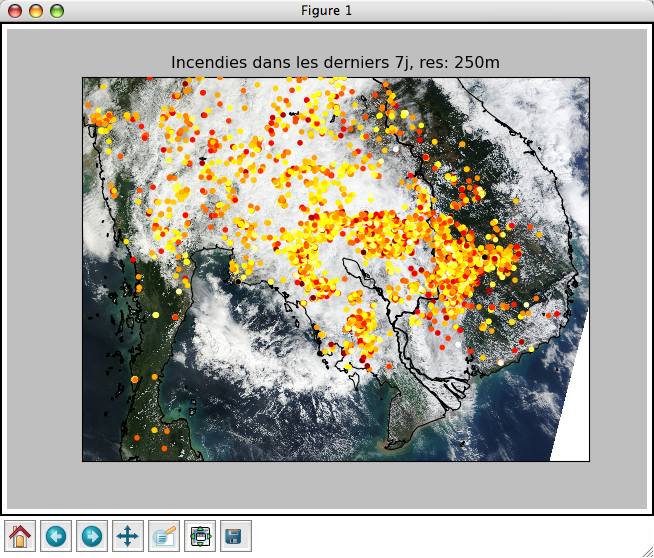
Task: Click the word 'Incendies' in plot title
Action: [x=207, y=63]
